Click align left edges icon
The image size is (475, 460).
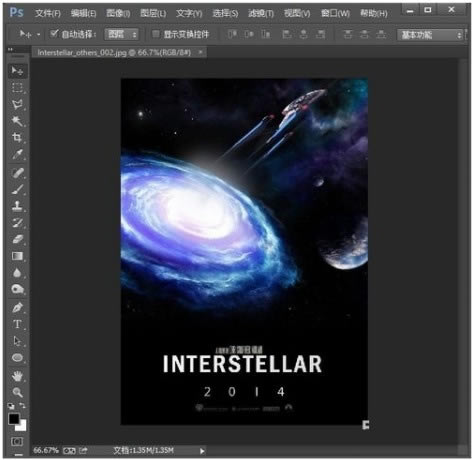pos(287,34)
